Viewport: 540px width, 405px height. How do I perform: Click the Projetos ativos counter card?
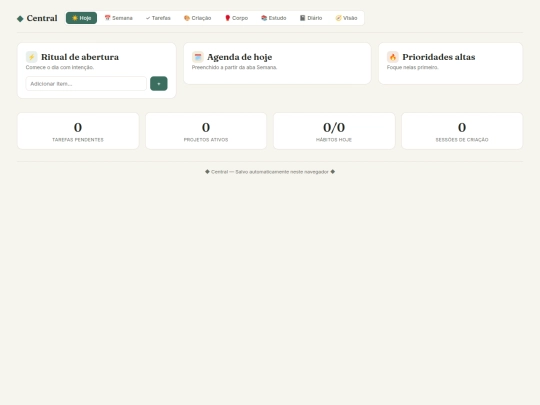coord(206,131)
